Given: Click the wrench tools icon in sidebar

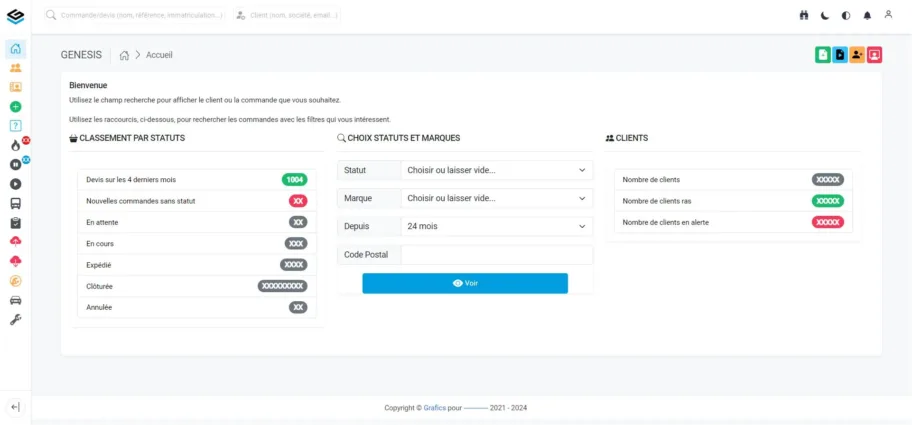Looking at the screenshot, I should point(15,319).
